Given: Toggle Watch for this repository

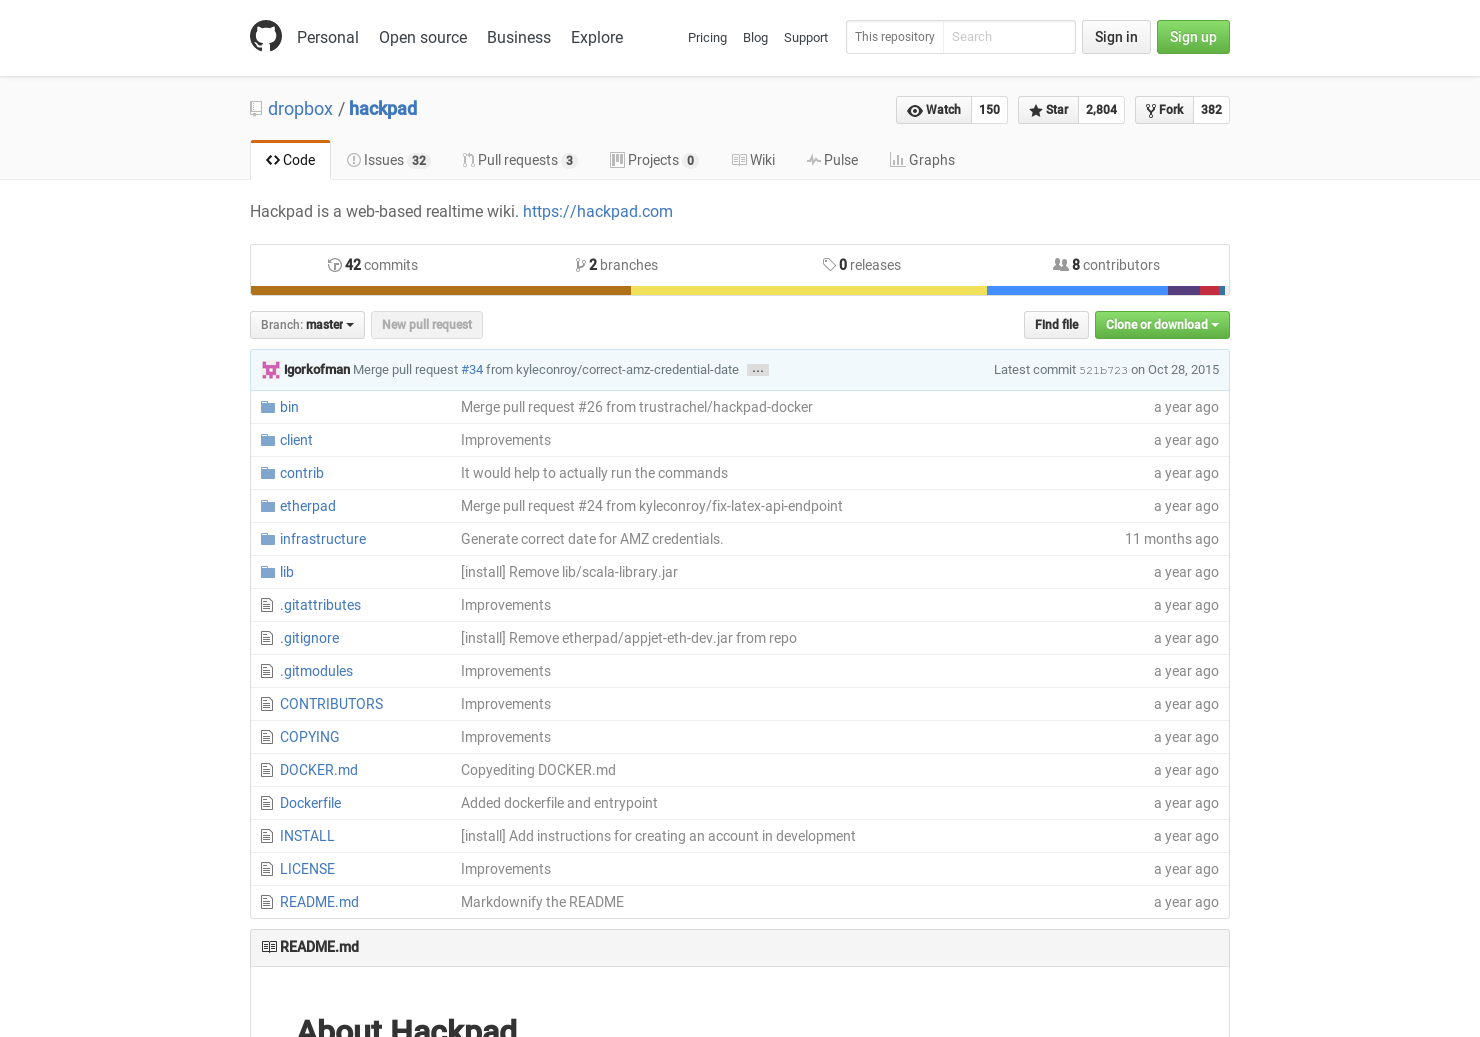Looking at the screenshot, I should click(933, 110).
